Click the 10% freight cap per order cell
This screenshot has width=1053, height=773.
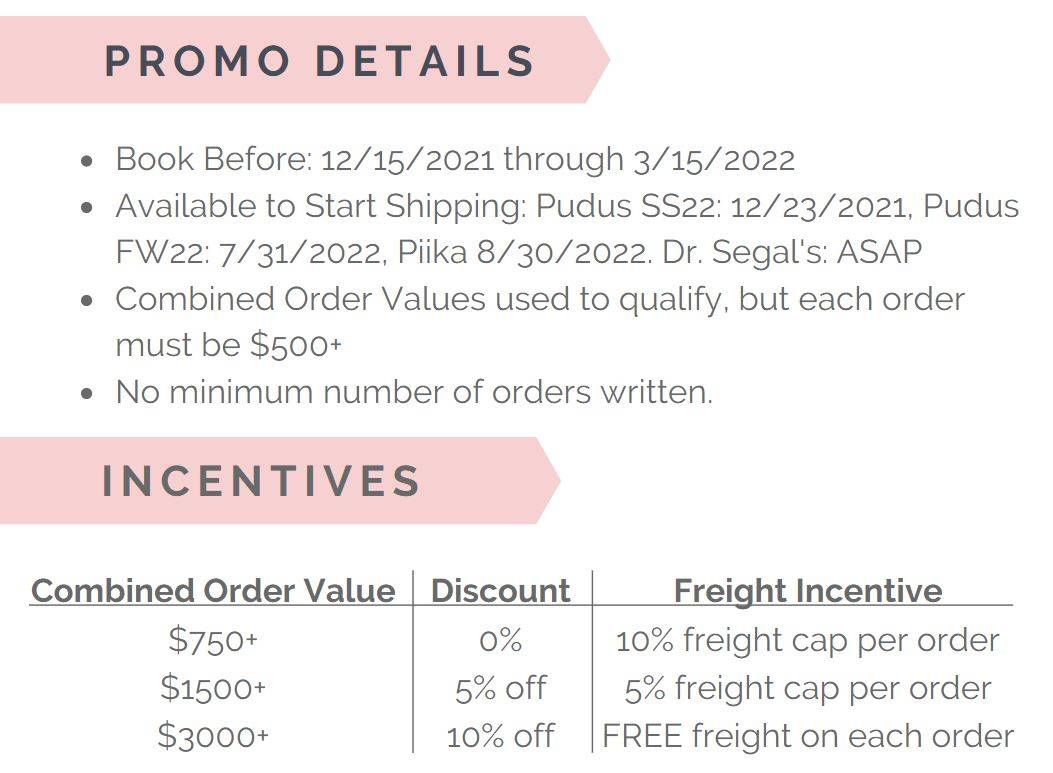(x=808, y=641)
